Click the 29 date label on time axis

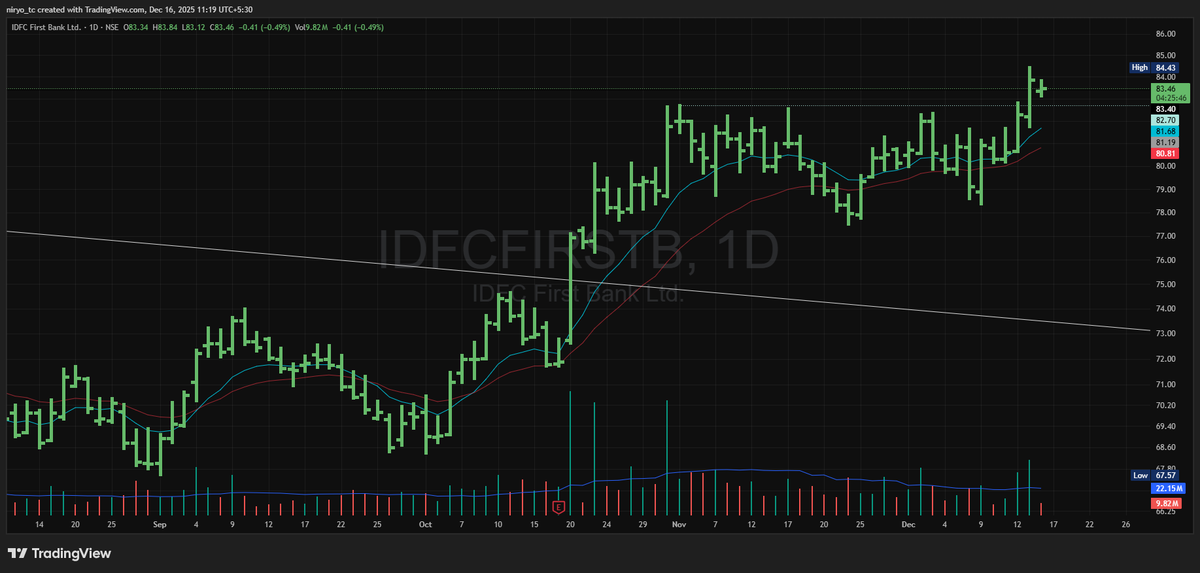[x=643, y=523]
